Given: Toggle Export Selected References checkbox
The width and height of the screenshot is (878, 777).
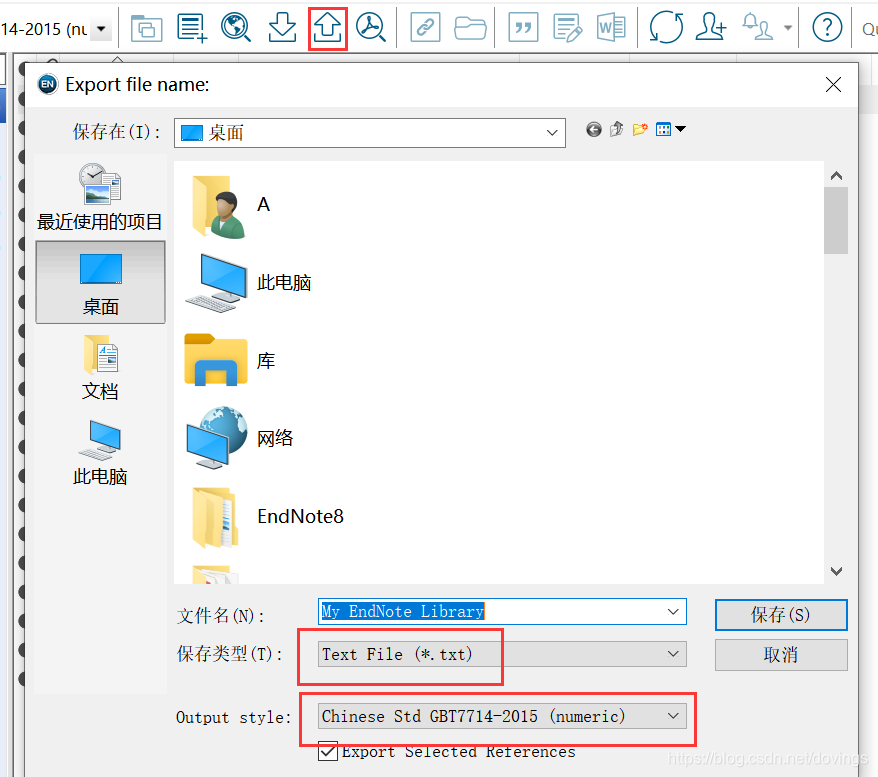Looking at the screenshot, I should point(328,751).
